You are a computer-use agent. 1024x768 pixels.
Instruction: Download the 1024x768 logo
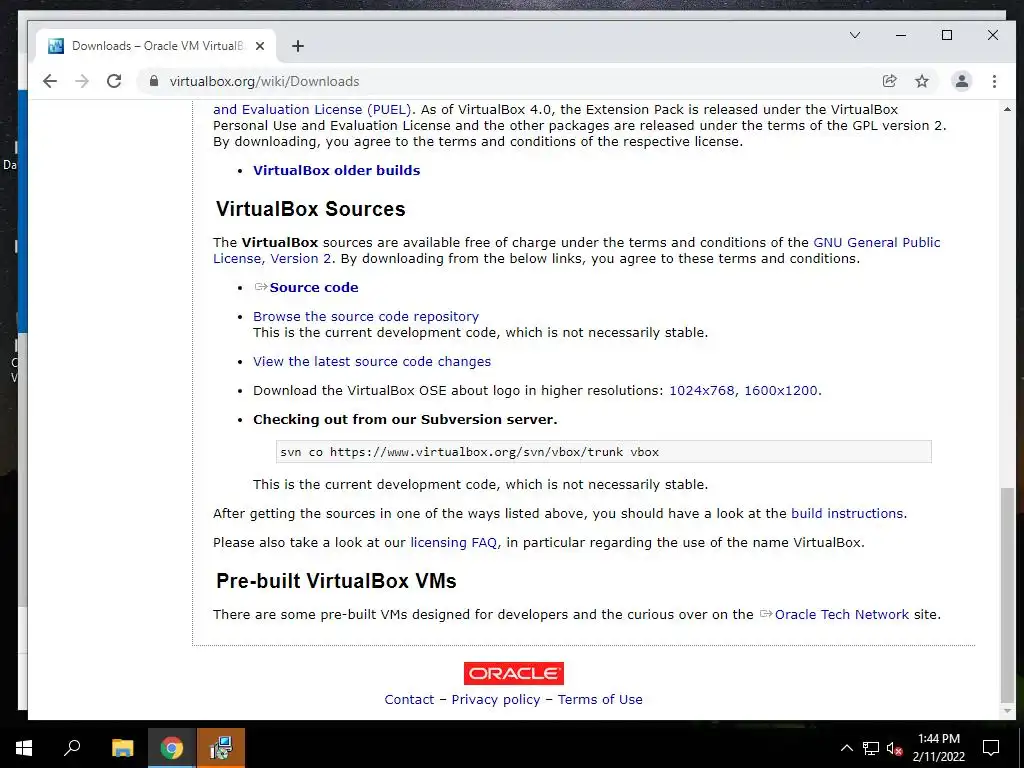702,391
